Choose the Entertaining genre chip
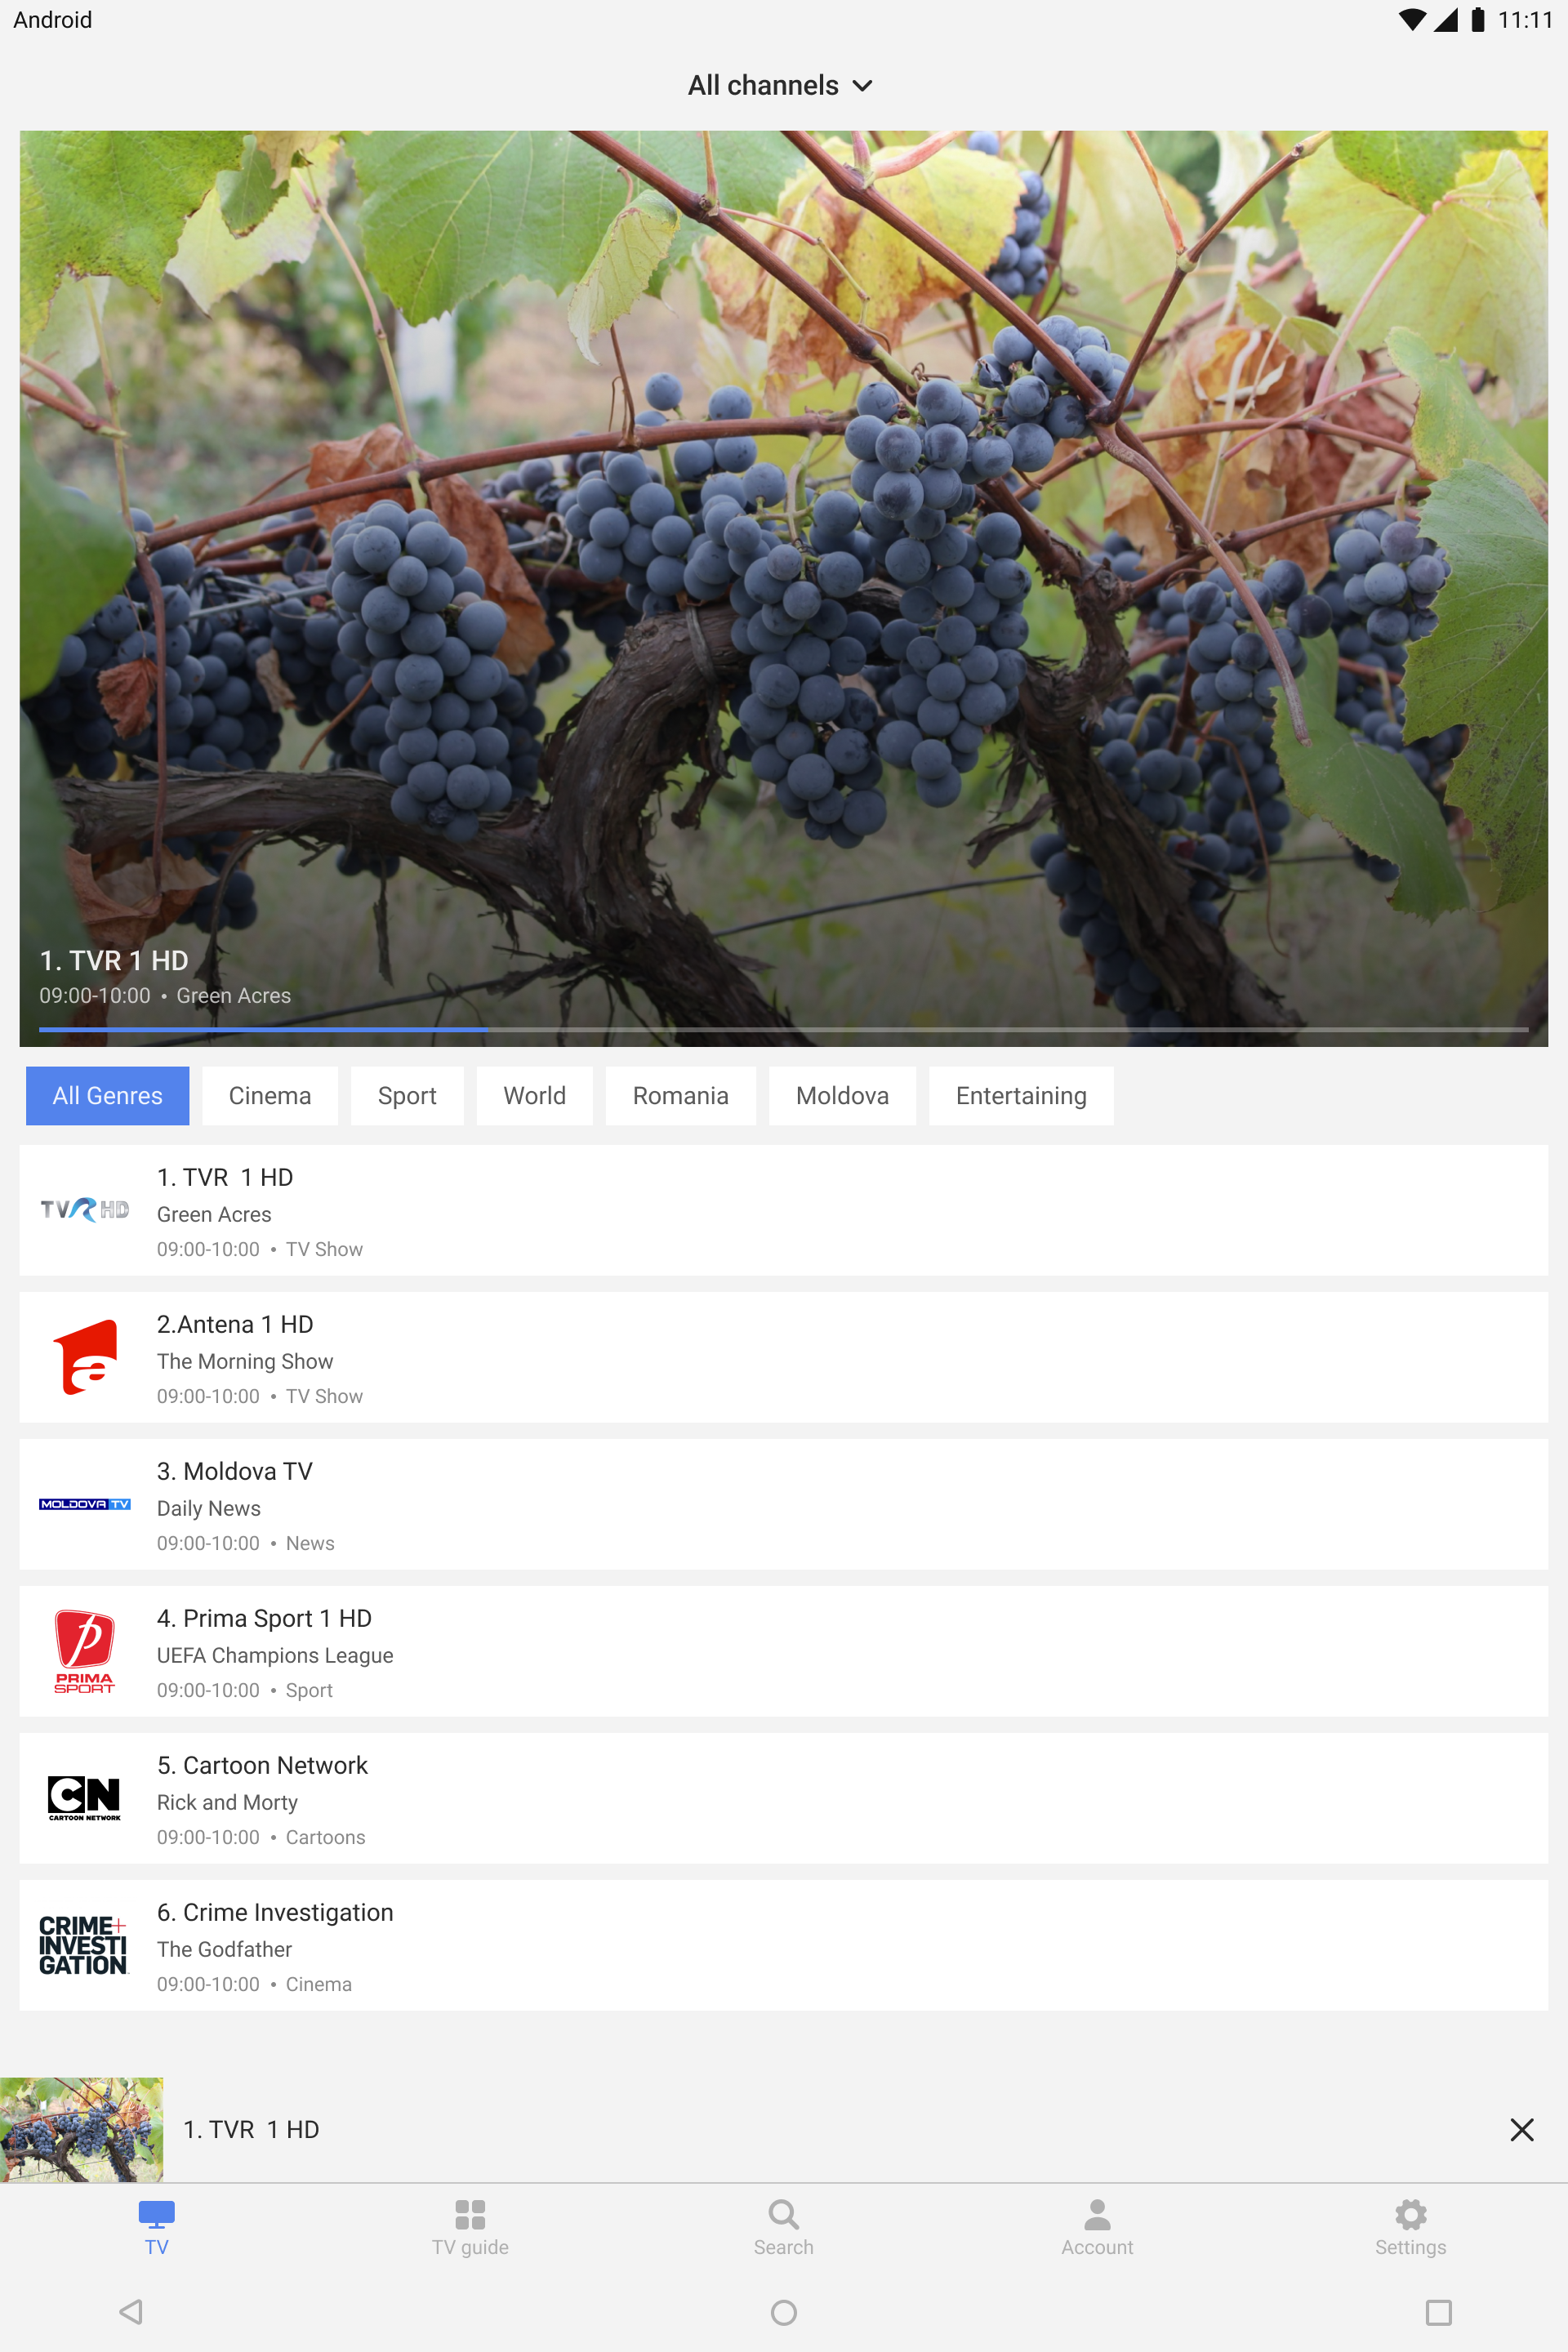This screenshot has height=2352, width=1568. click(1021, 1095)
